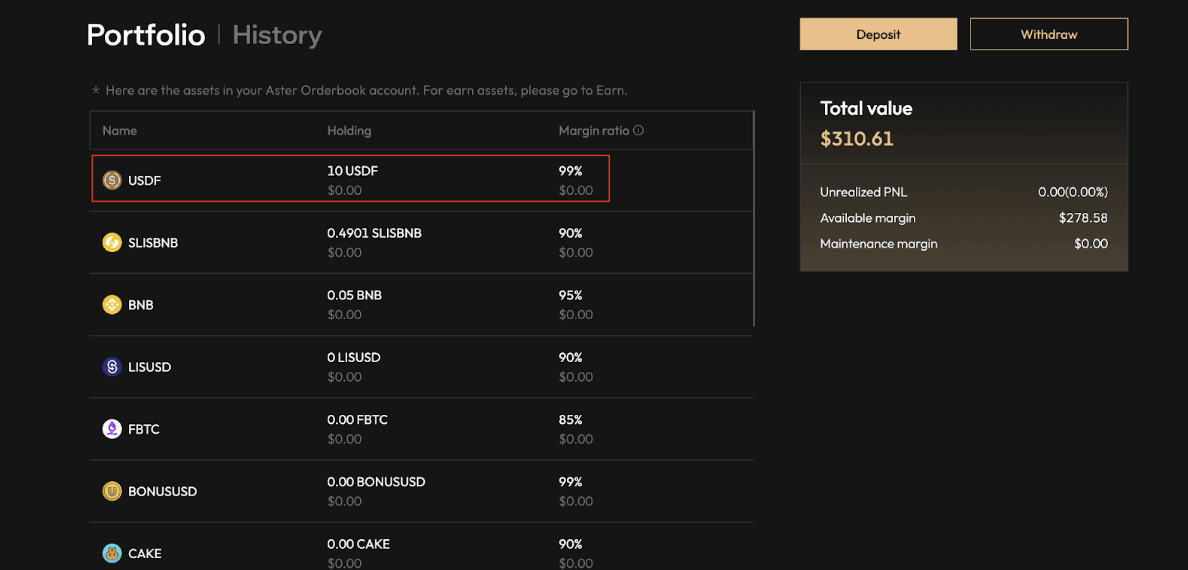Click the Total value amount $310.61
1188x570 pixels.
click(857, 139)
